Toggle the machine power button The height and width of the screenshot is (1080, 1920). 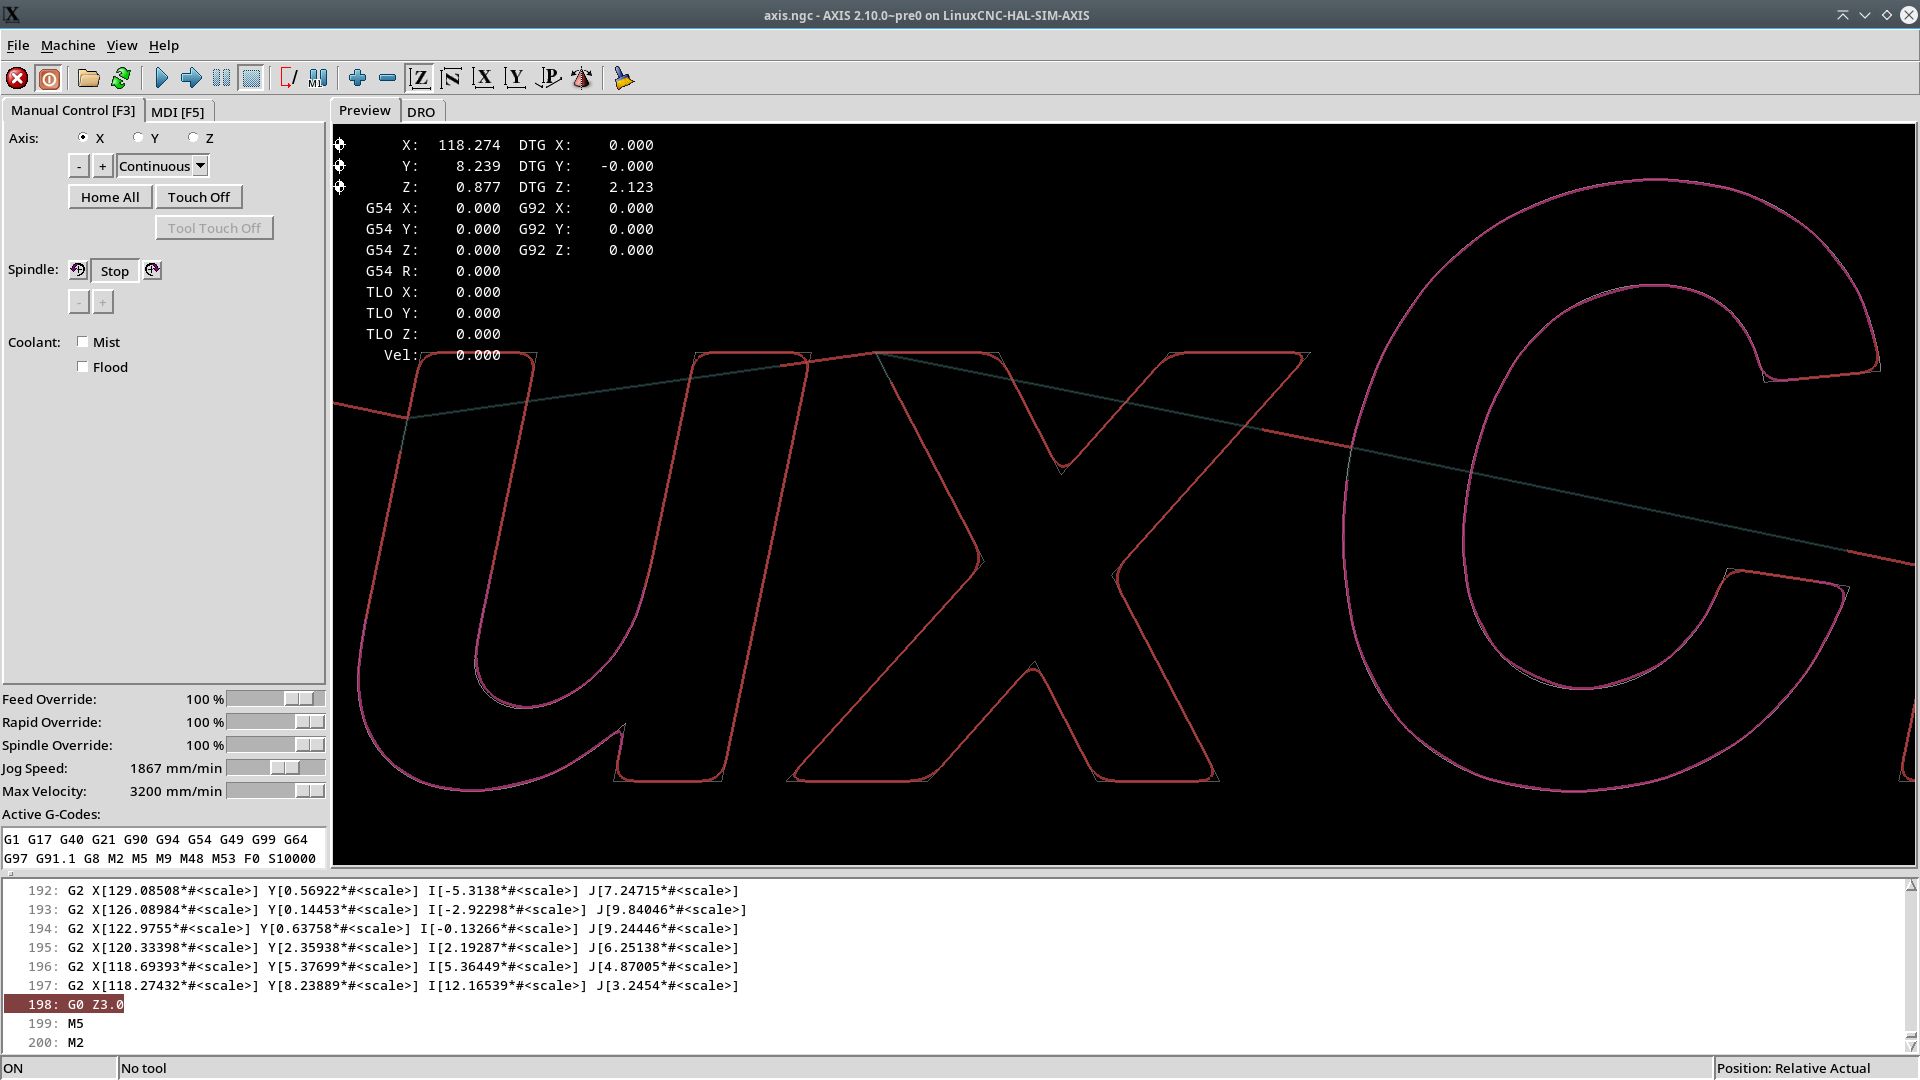pyautogui.click(x=48, y=78)
